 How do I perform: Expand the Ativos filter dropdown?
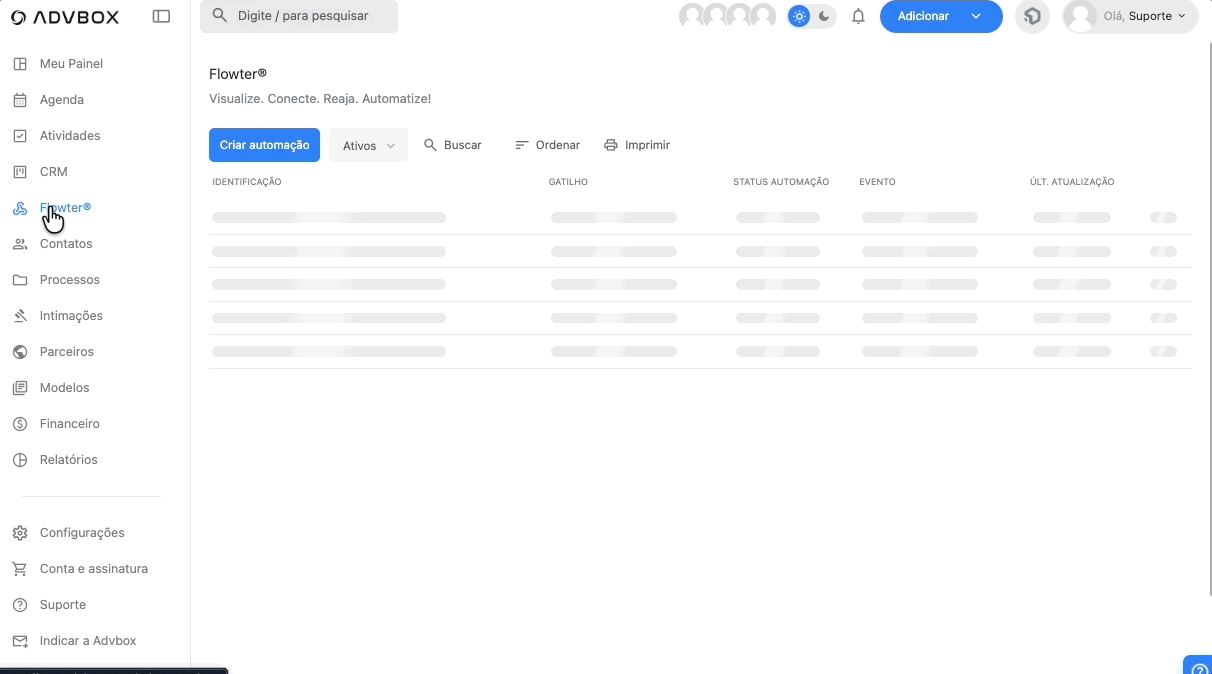[x=368, y=145]
